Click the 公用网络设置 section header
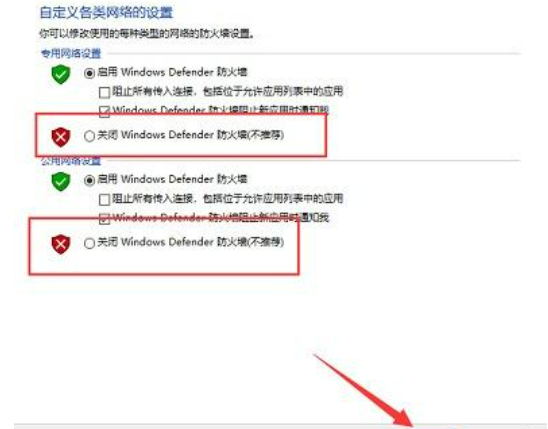This screenshot has width=548, height=429. point(71,161)
